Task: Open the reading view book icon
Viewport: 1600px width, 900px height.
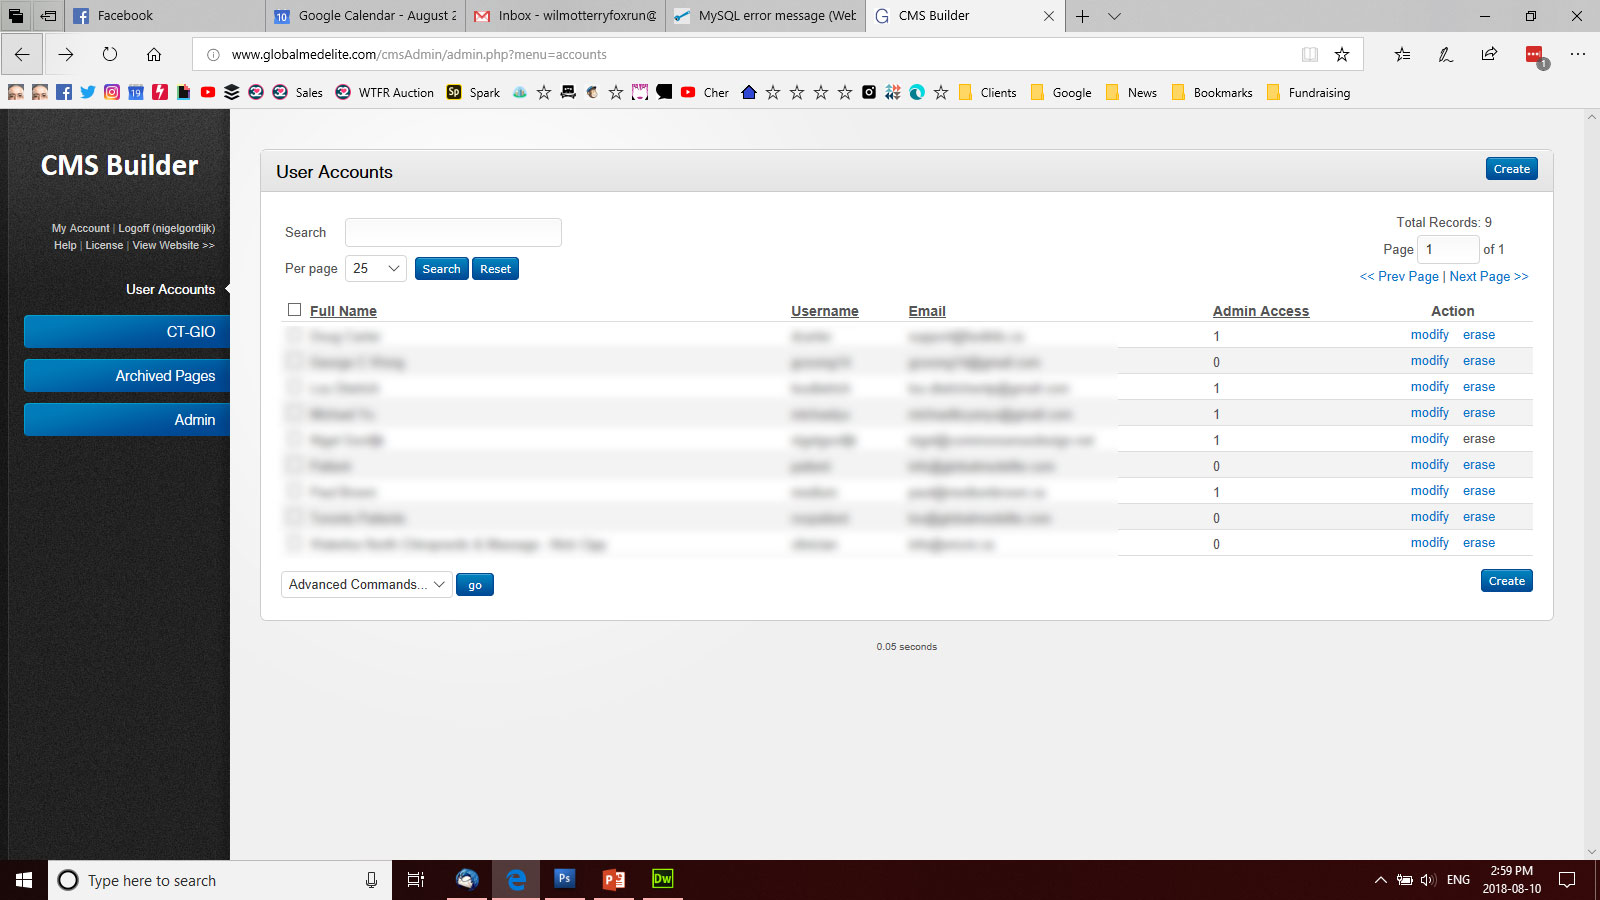Action: pos(1309,55)
